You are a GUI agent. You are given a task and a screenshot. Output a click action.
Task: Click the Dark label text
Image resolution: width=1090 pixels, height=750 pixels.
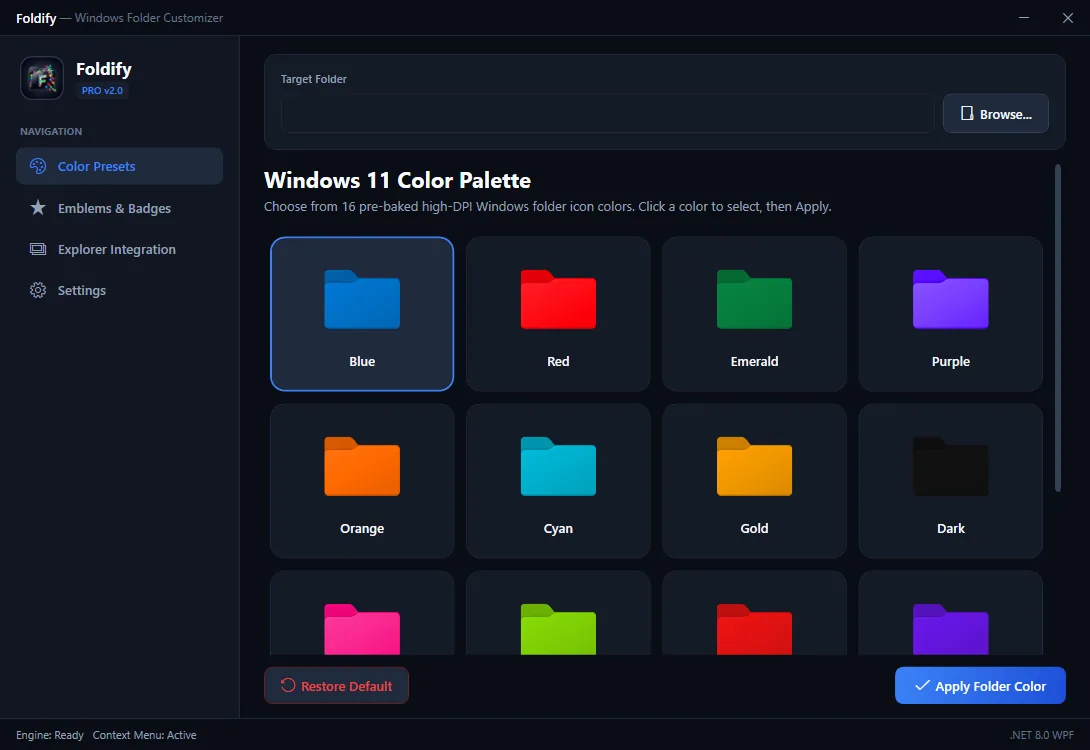pyautogui.click(x=950, y=528)
